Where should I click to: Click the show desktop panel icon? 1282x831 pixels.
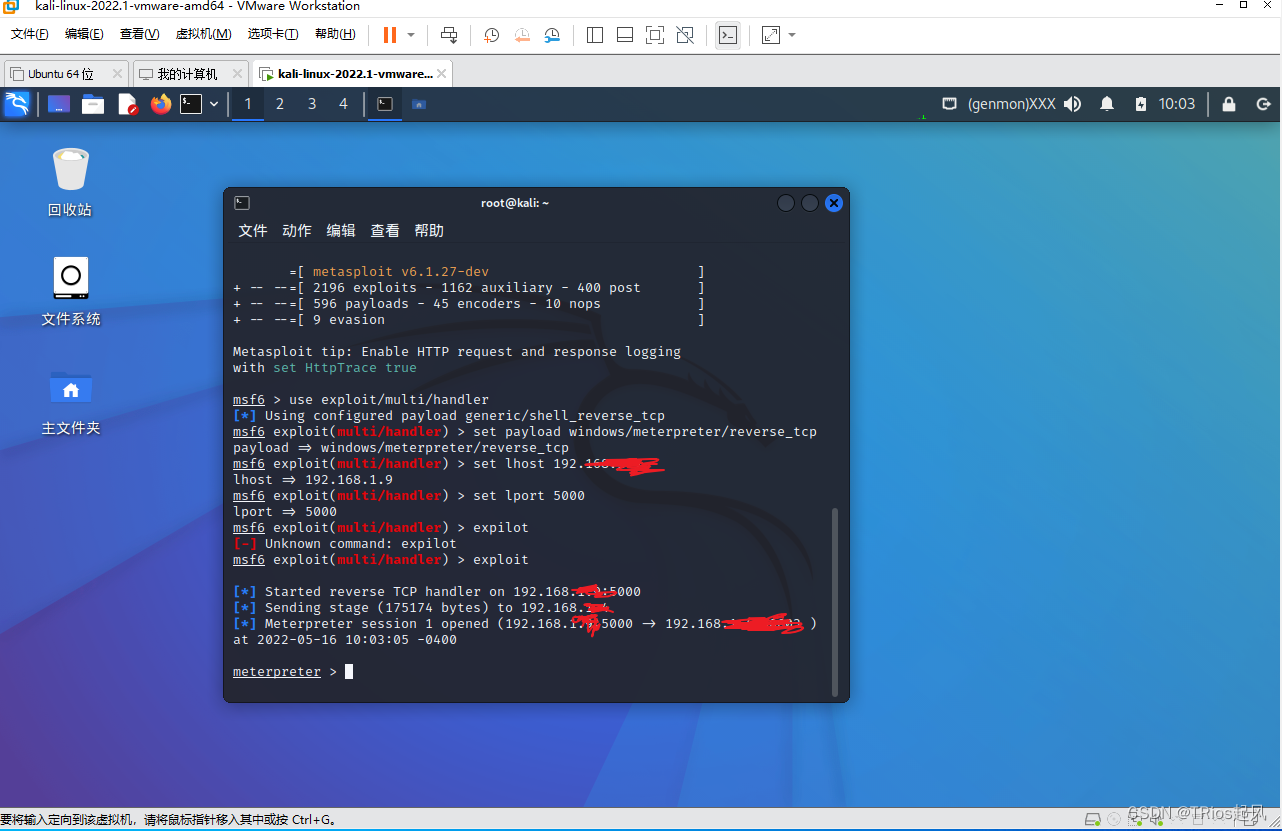[x=59, y=104]
